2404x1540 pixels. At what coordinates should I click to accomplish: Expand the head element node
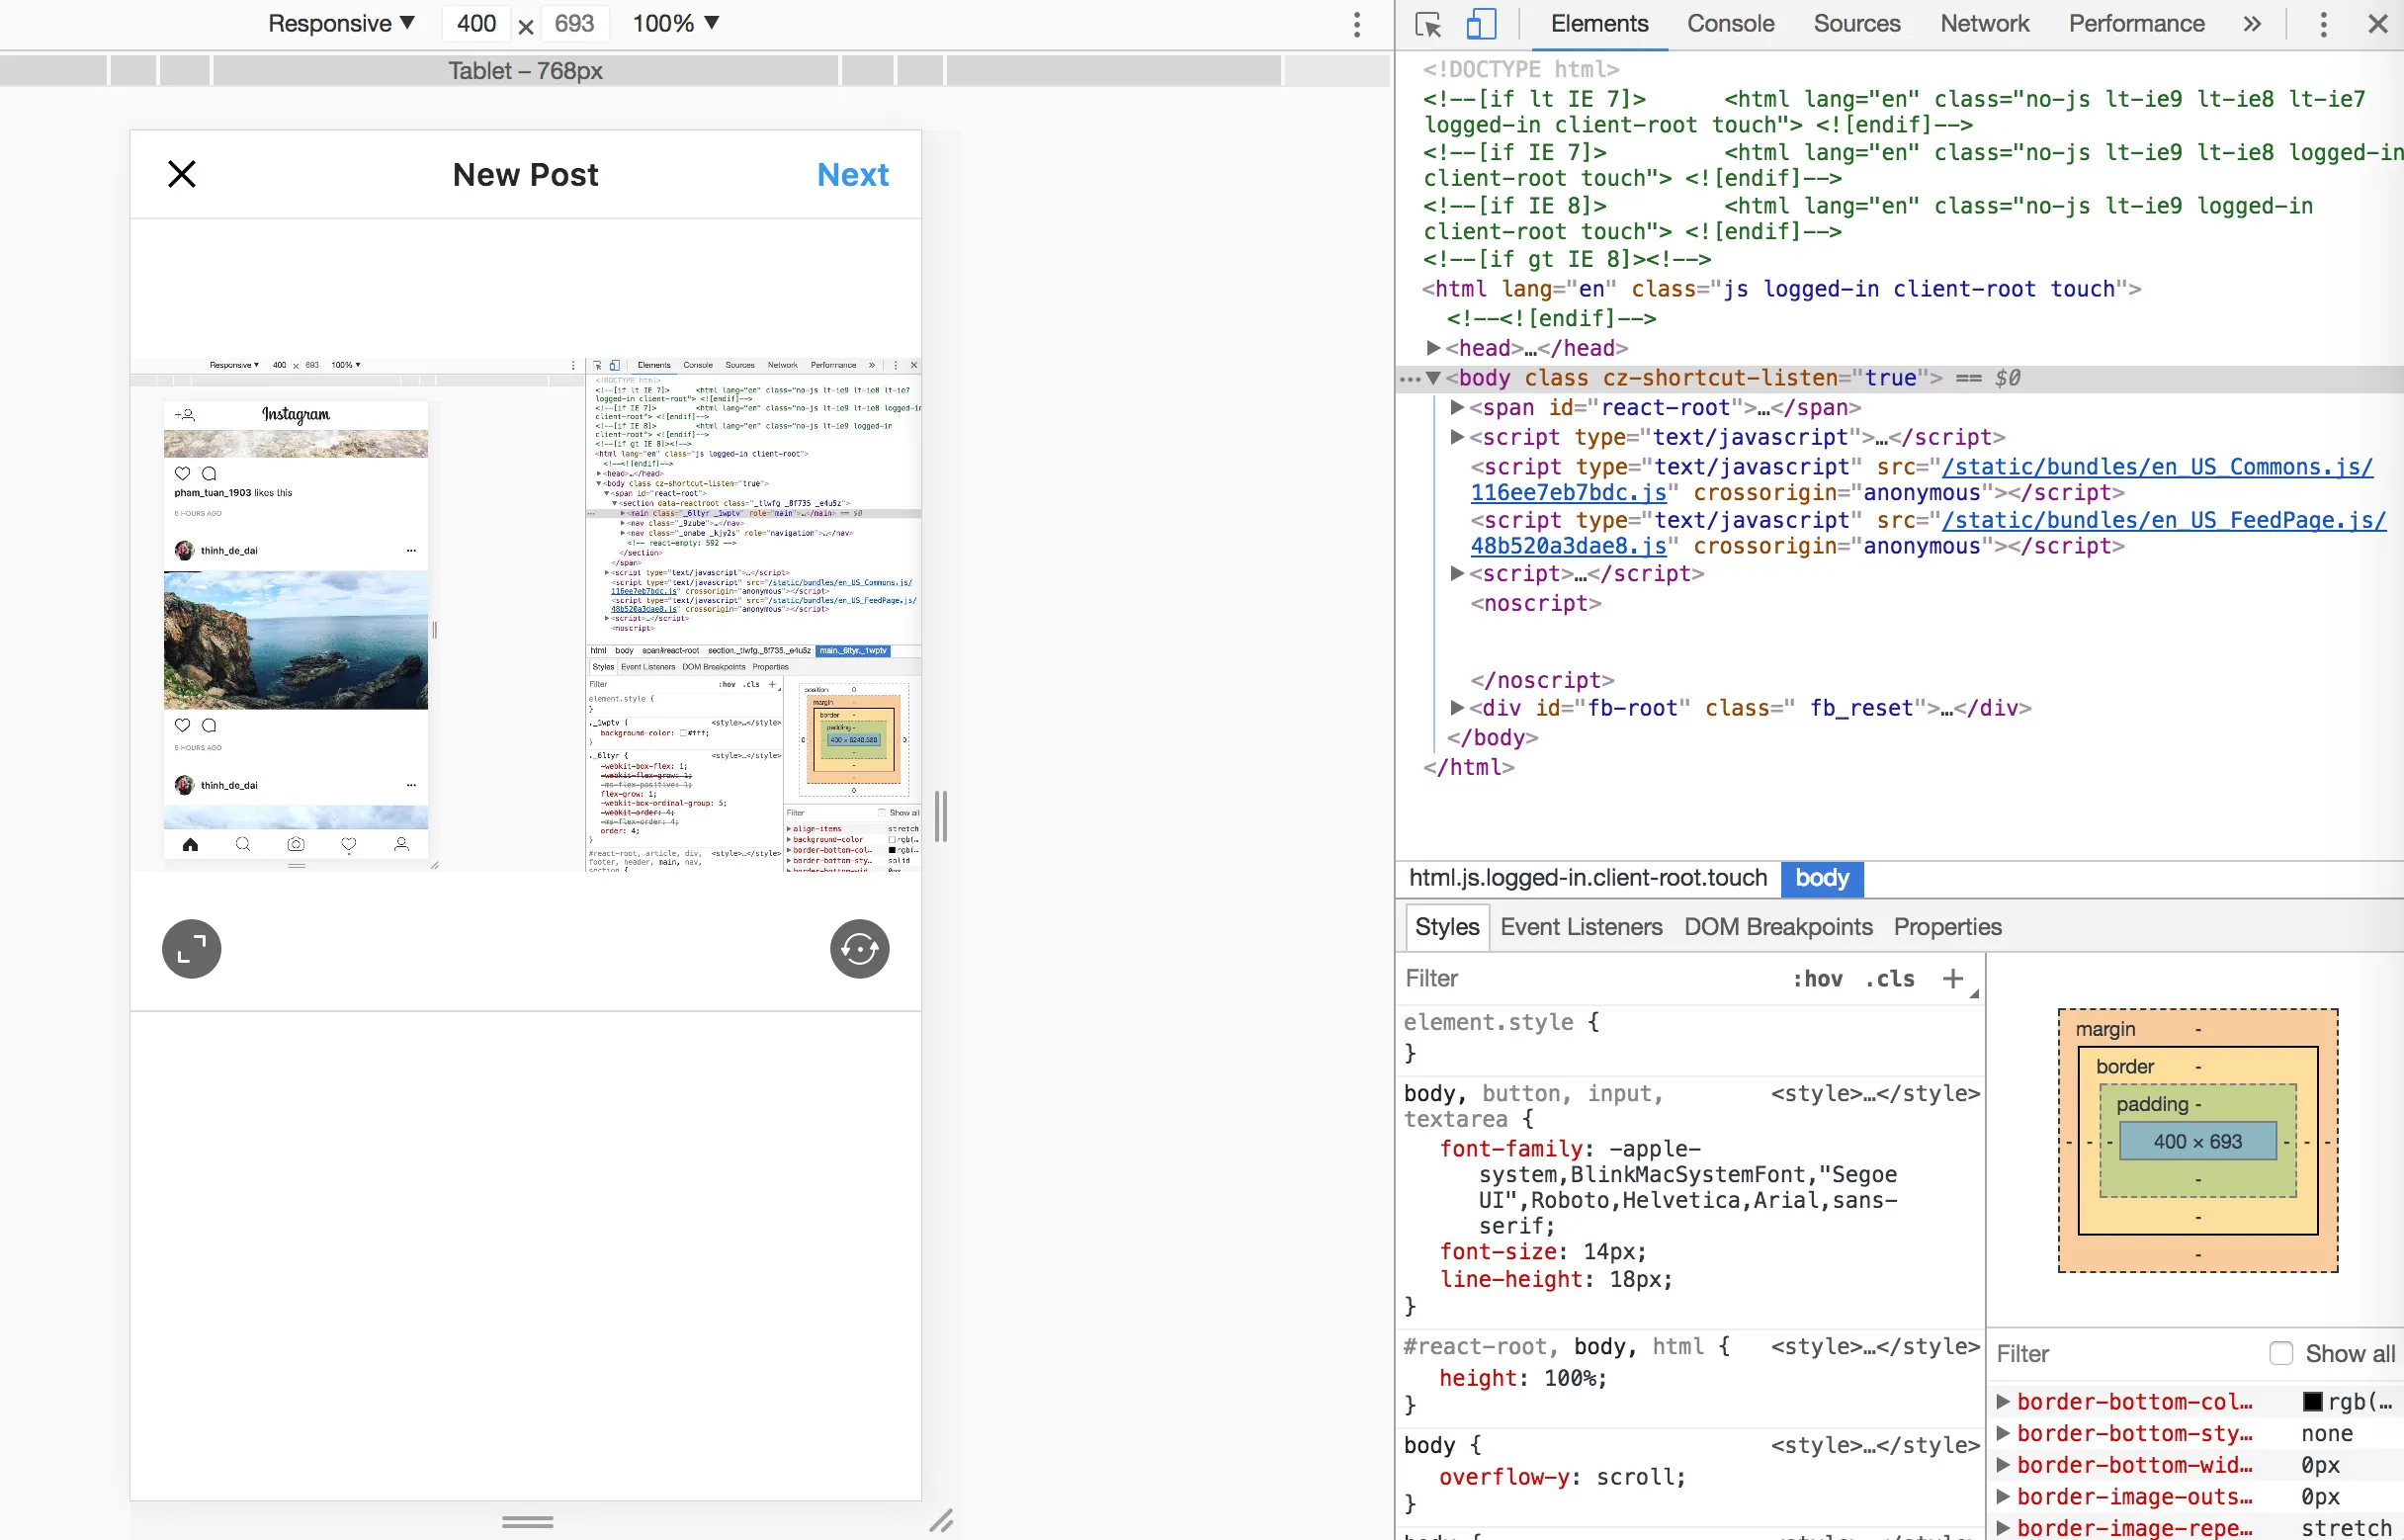coord(1433,348)
